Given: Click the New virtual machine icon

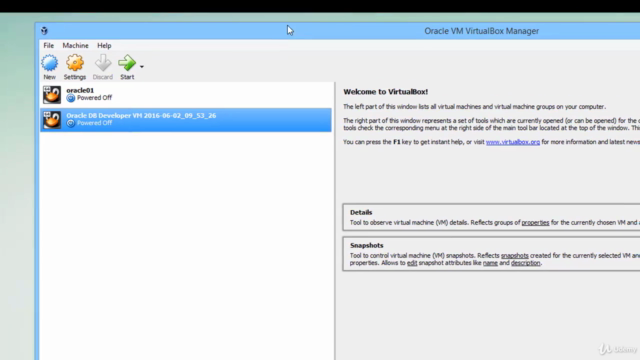Looking at the screenshot, I should 49,63.
